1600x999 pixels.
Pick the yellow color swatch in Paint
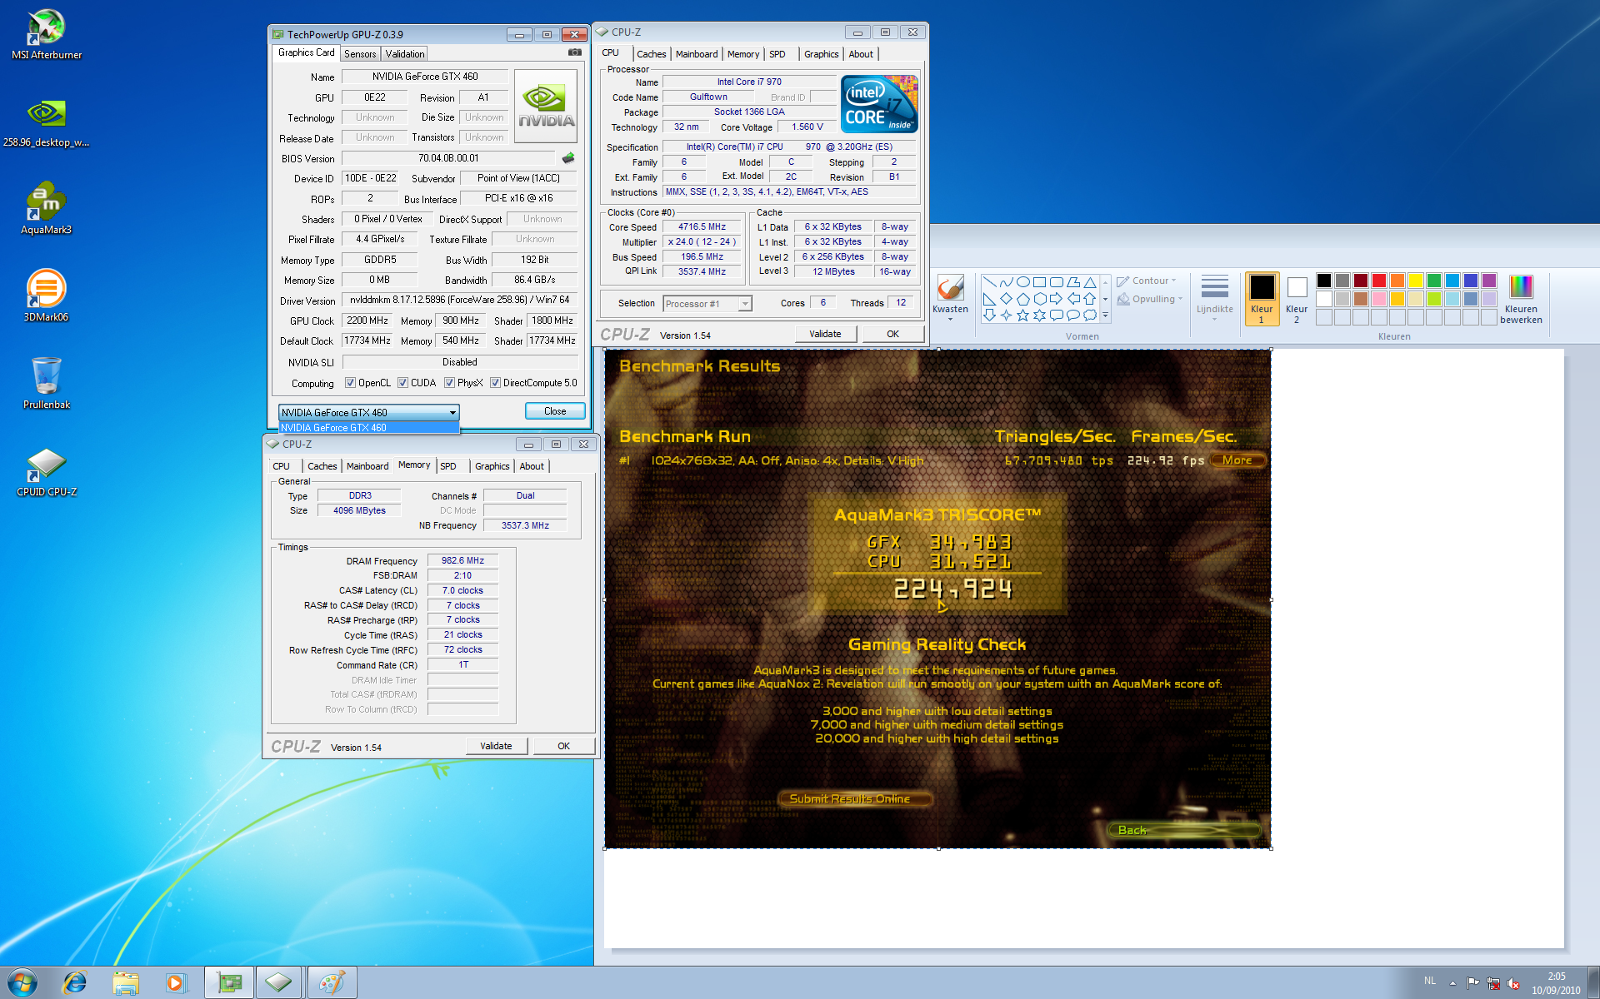1415,281
